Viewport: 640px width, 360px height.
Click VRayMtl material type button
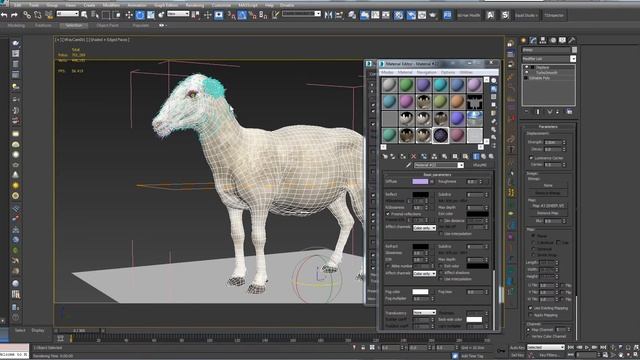tap(480, 165)
